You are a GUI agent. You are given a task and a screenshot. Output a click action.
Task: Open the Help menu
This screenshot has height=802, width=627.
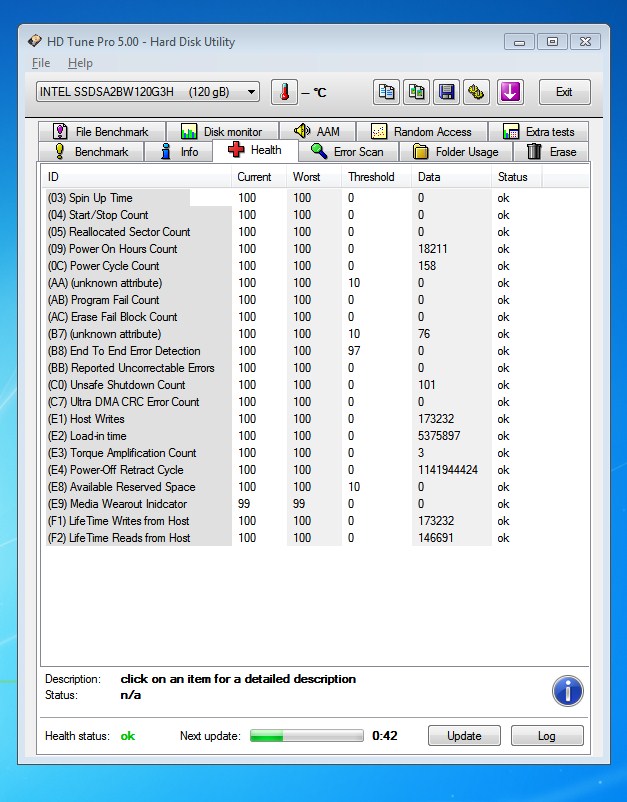80,63
